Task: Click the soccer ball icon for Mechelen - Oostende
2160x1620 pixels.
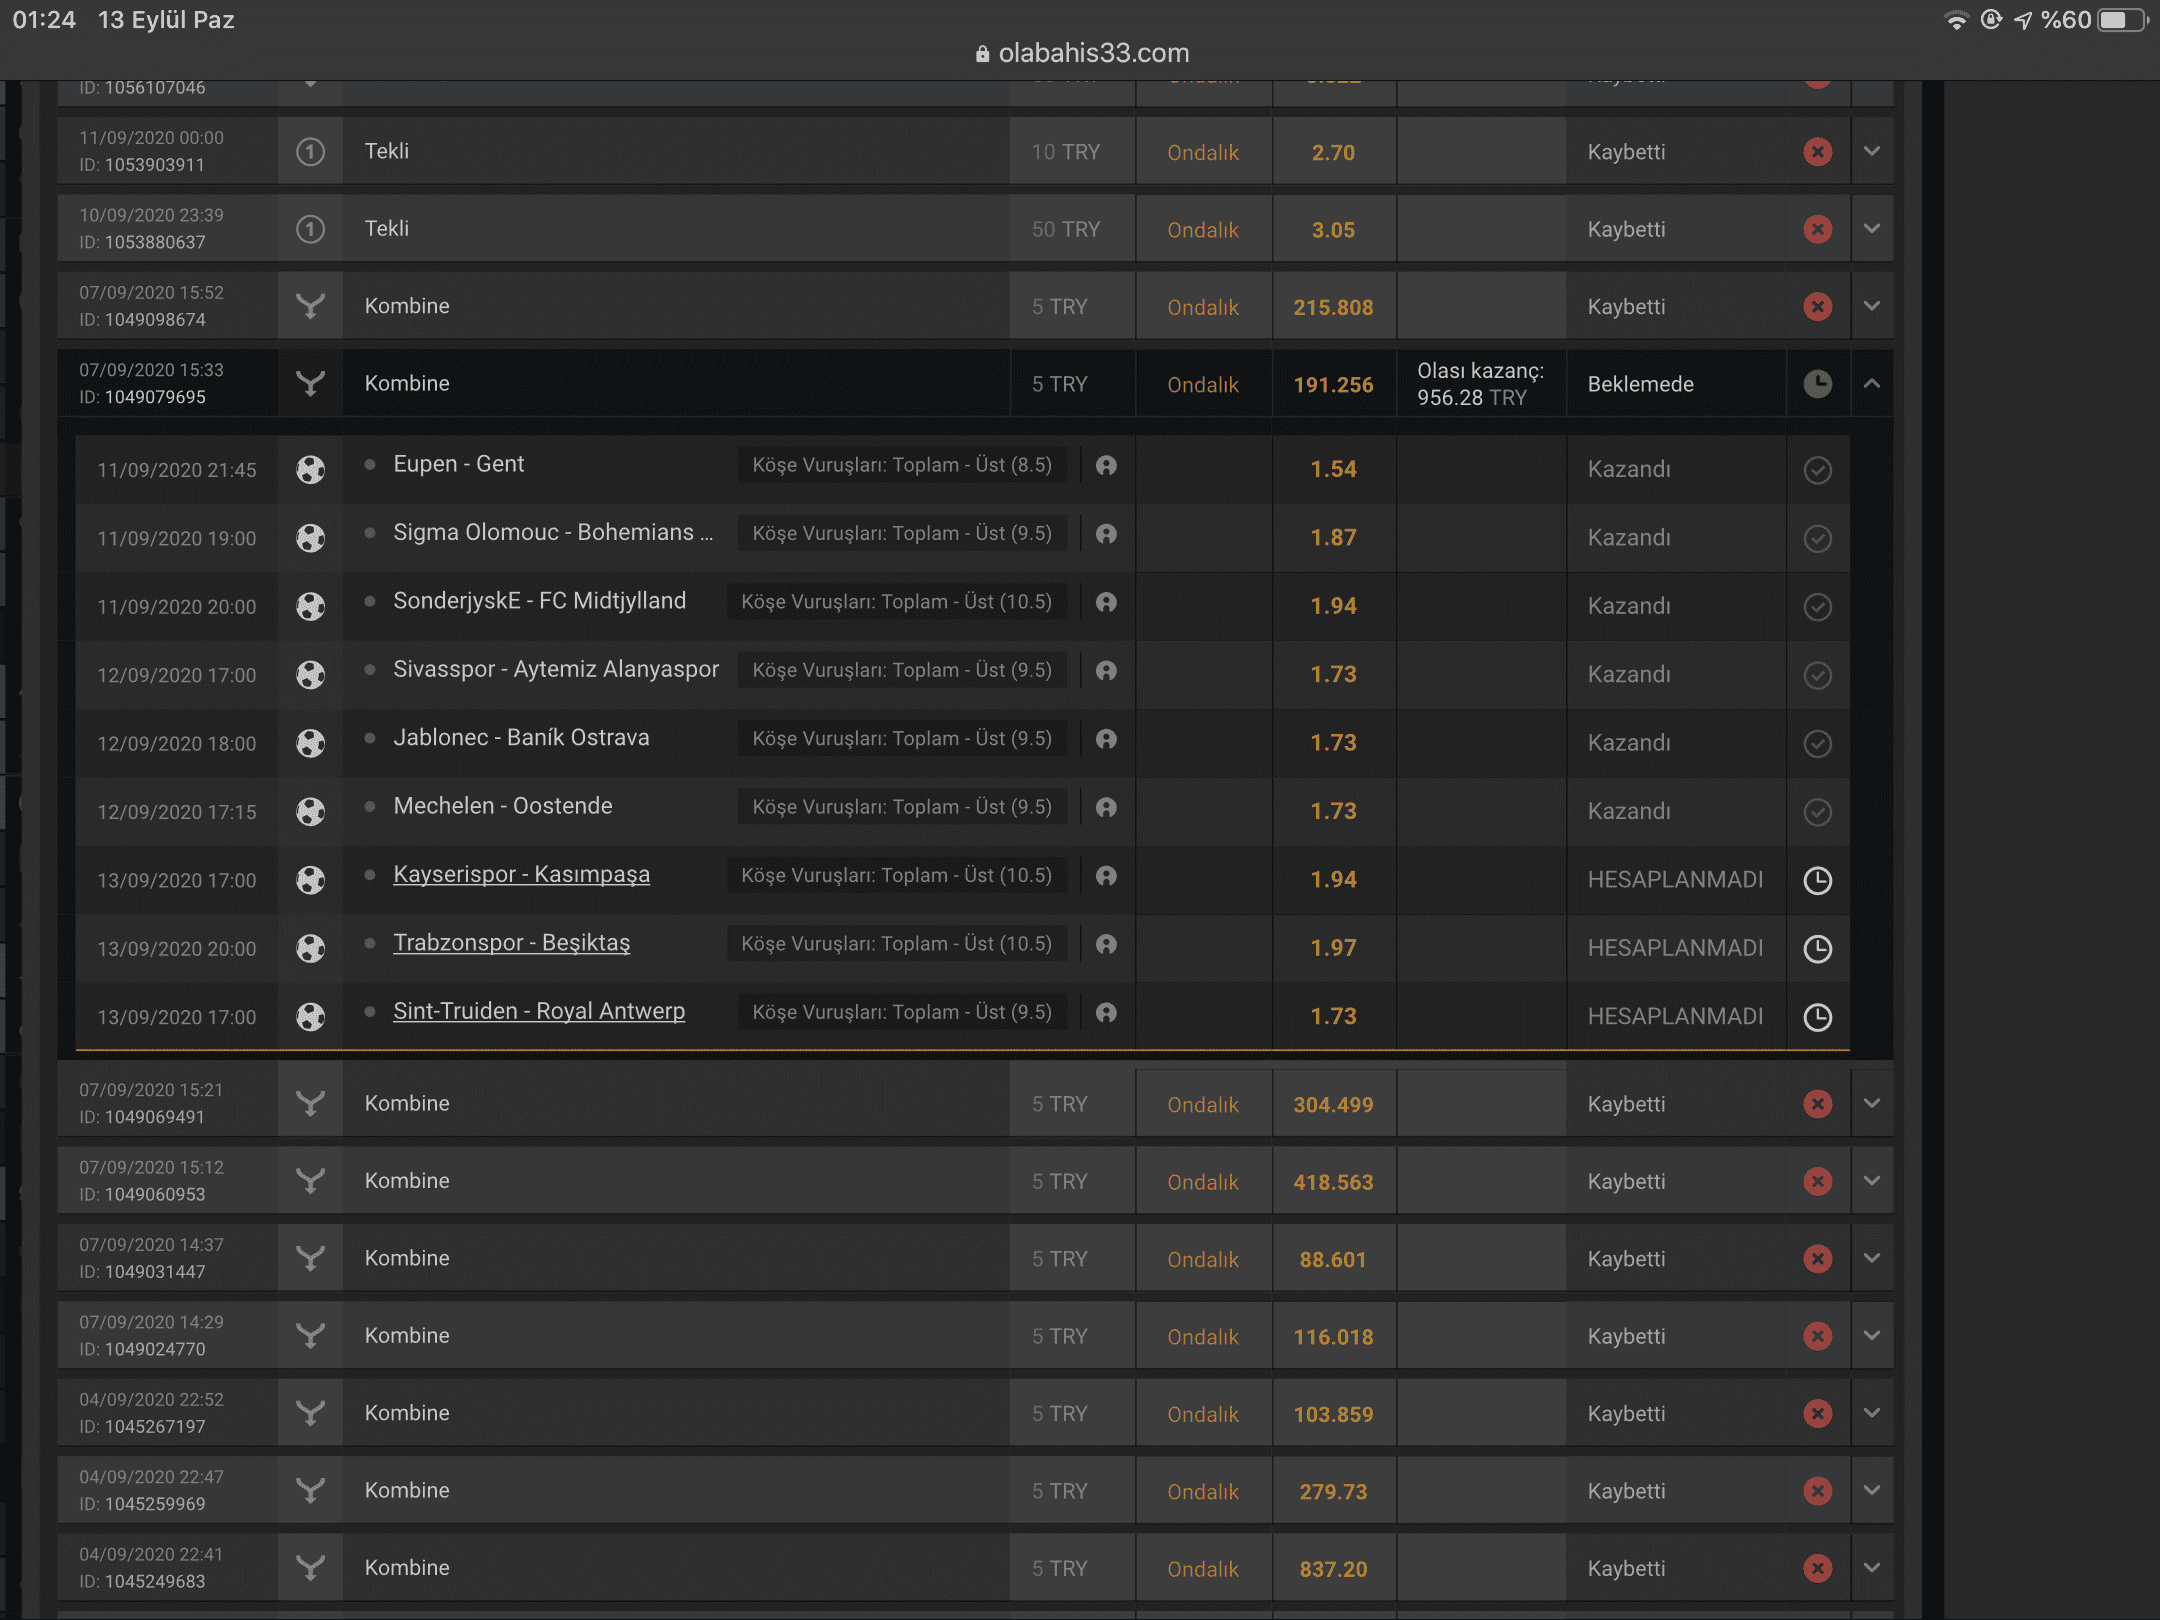Action: (x=311, y=811)
